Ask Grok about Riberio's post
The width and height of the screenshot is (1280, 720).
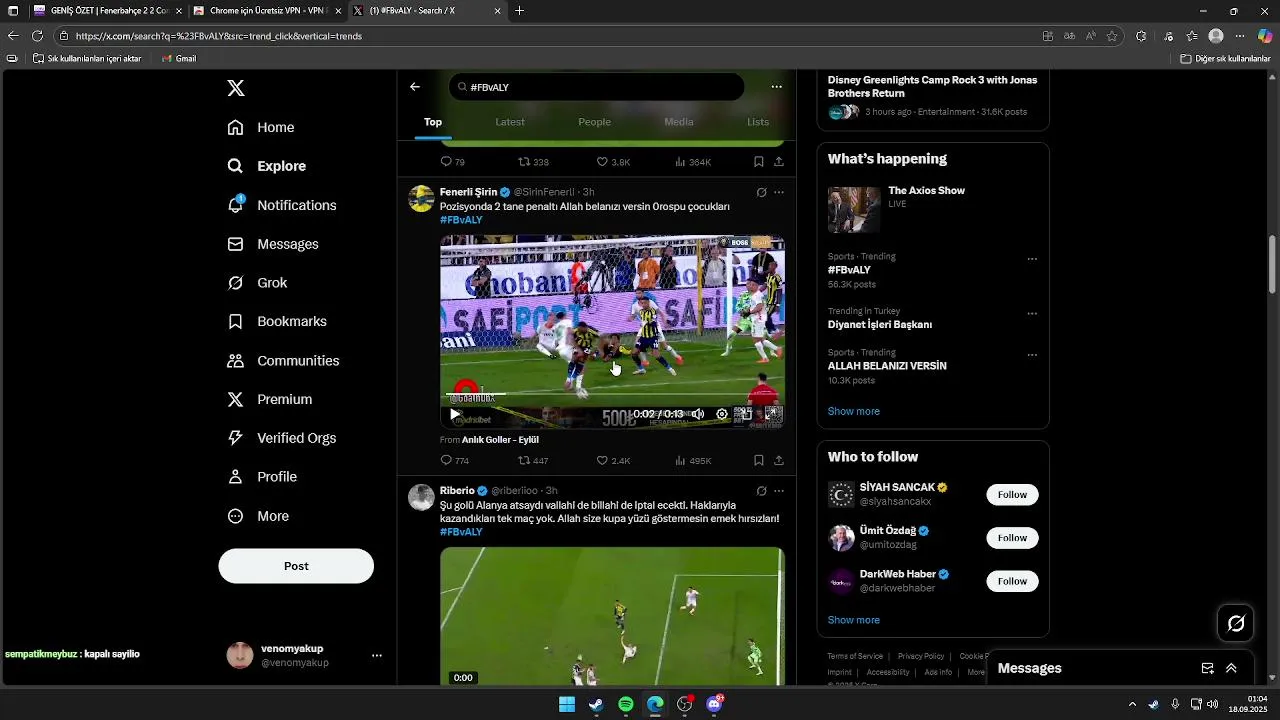point(761,491)
